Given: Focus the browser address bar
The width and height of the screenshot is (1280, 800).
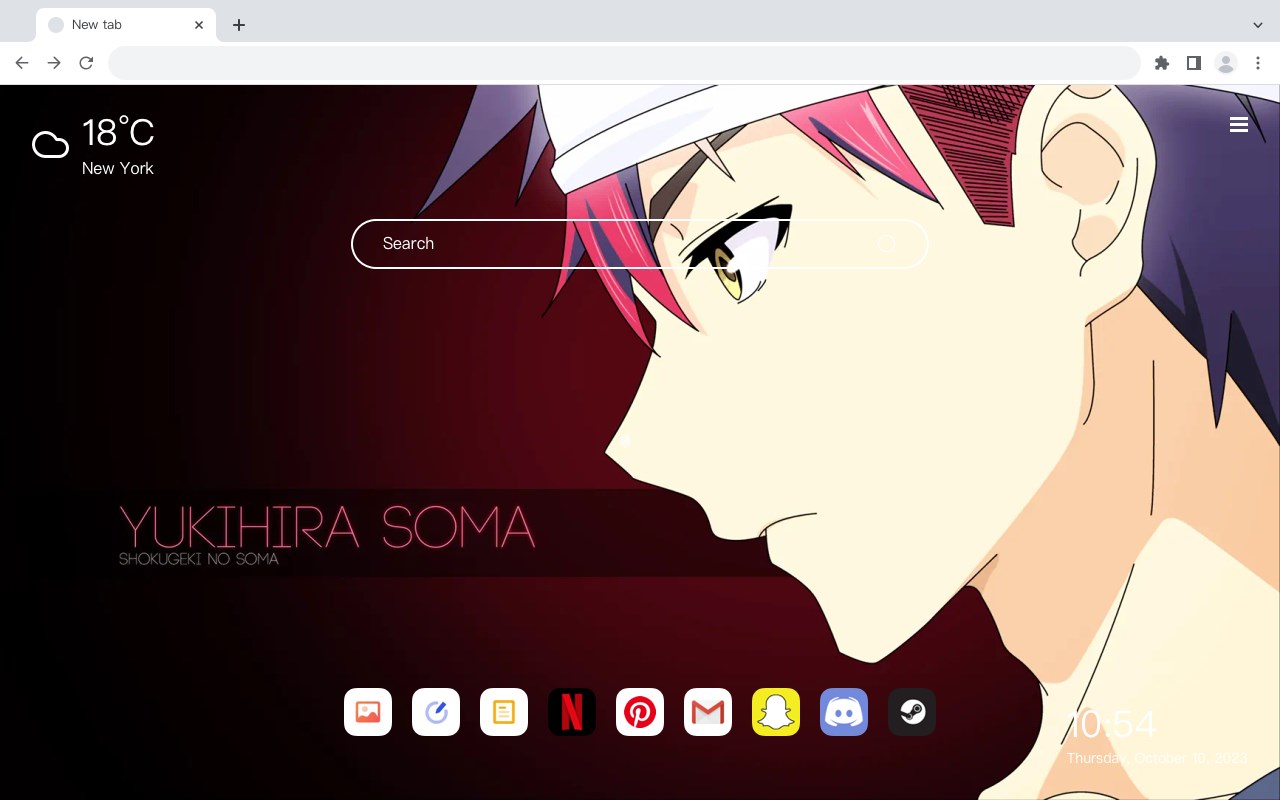Looking at the screenshot, I should click(624, 63).
